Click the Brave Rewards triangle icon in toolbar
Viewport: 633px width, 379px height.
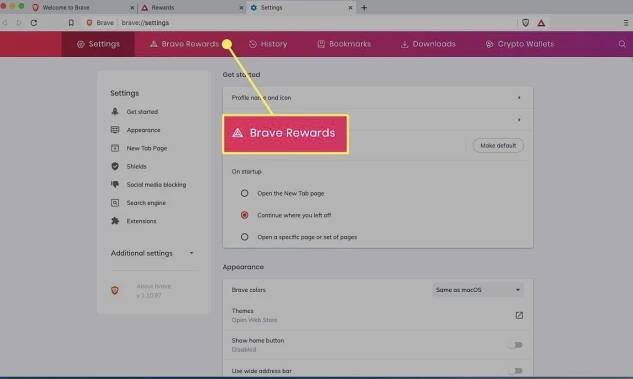pos(541,23)
